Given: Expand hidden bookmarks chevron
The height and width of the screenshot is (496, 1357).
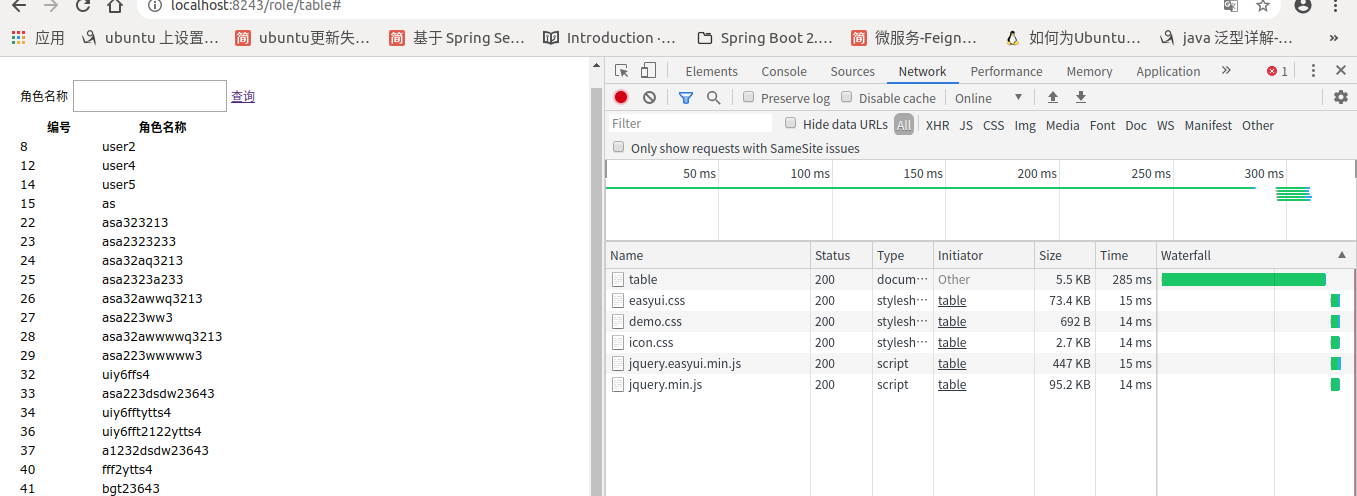Looking at the screenshot, I should pyautogui.click(x=1334, y=38).
